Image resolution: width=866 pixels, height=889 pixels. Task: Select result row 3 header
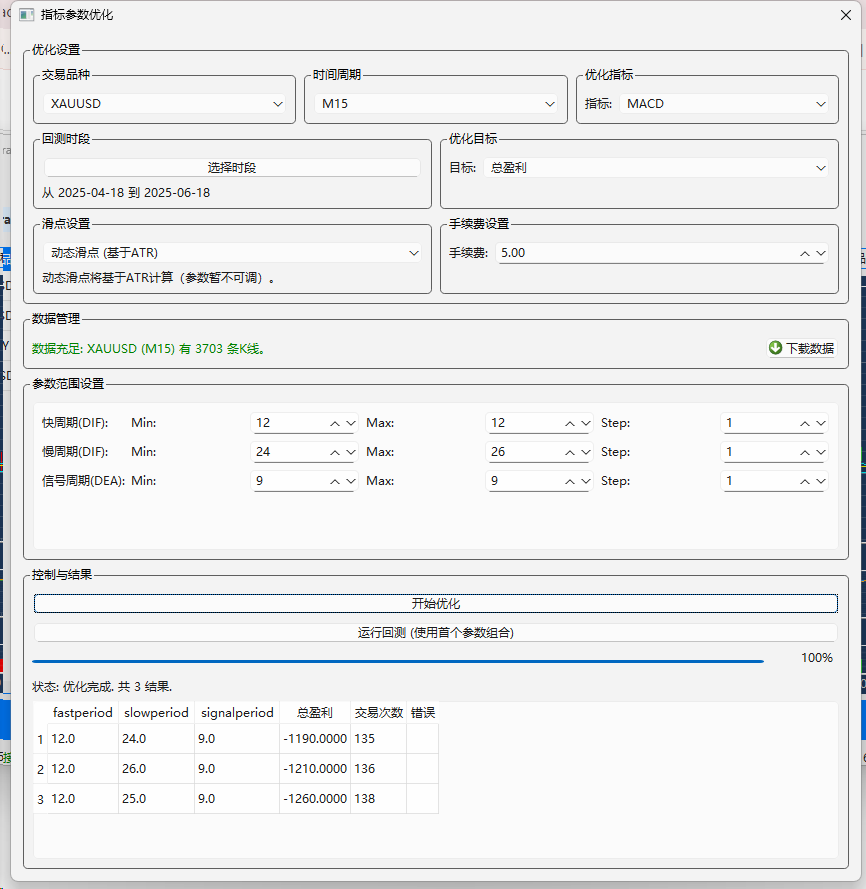[x=40, y=799]
